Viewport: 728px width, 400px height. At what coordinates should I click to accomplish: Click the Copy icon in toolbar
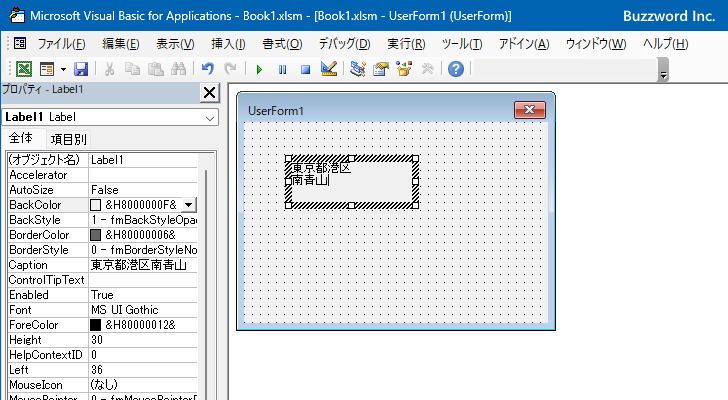point(132,69)
